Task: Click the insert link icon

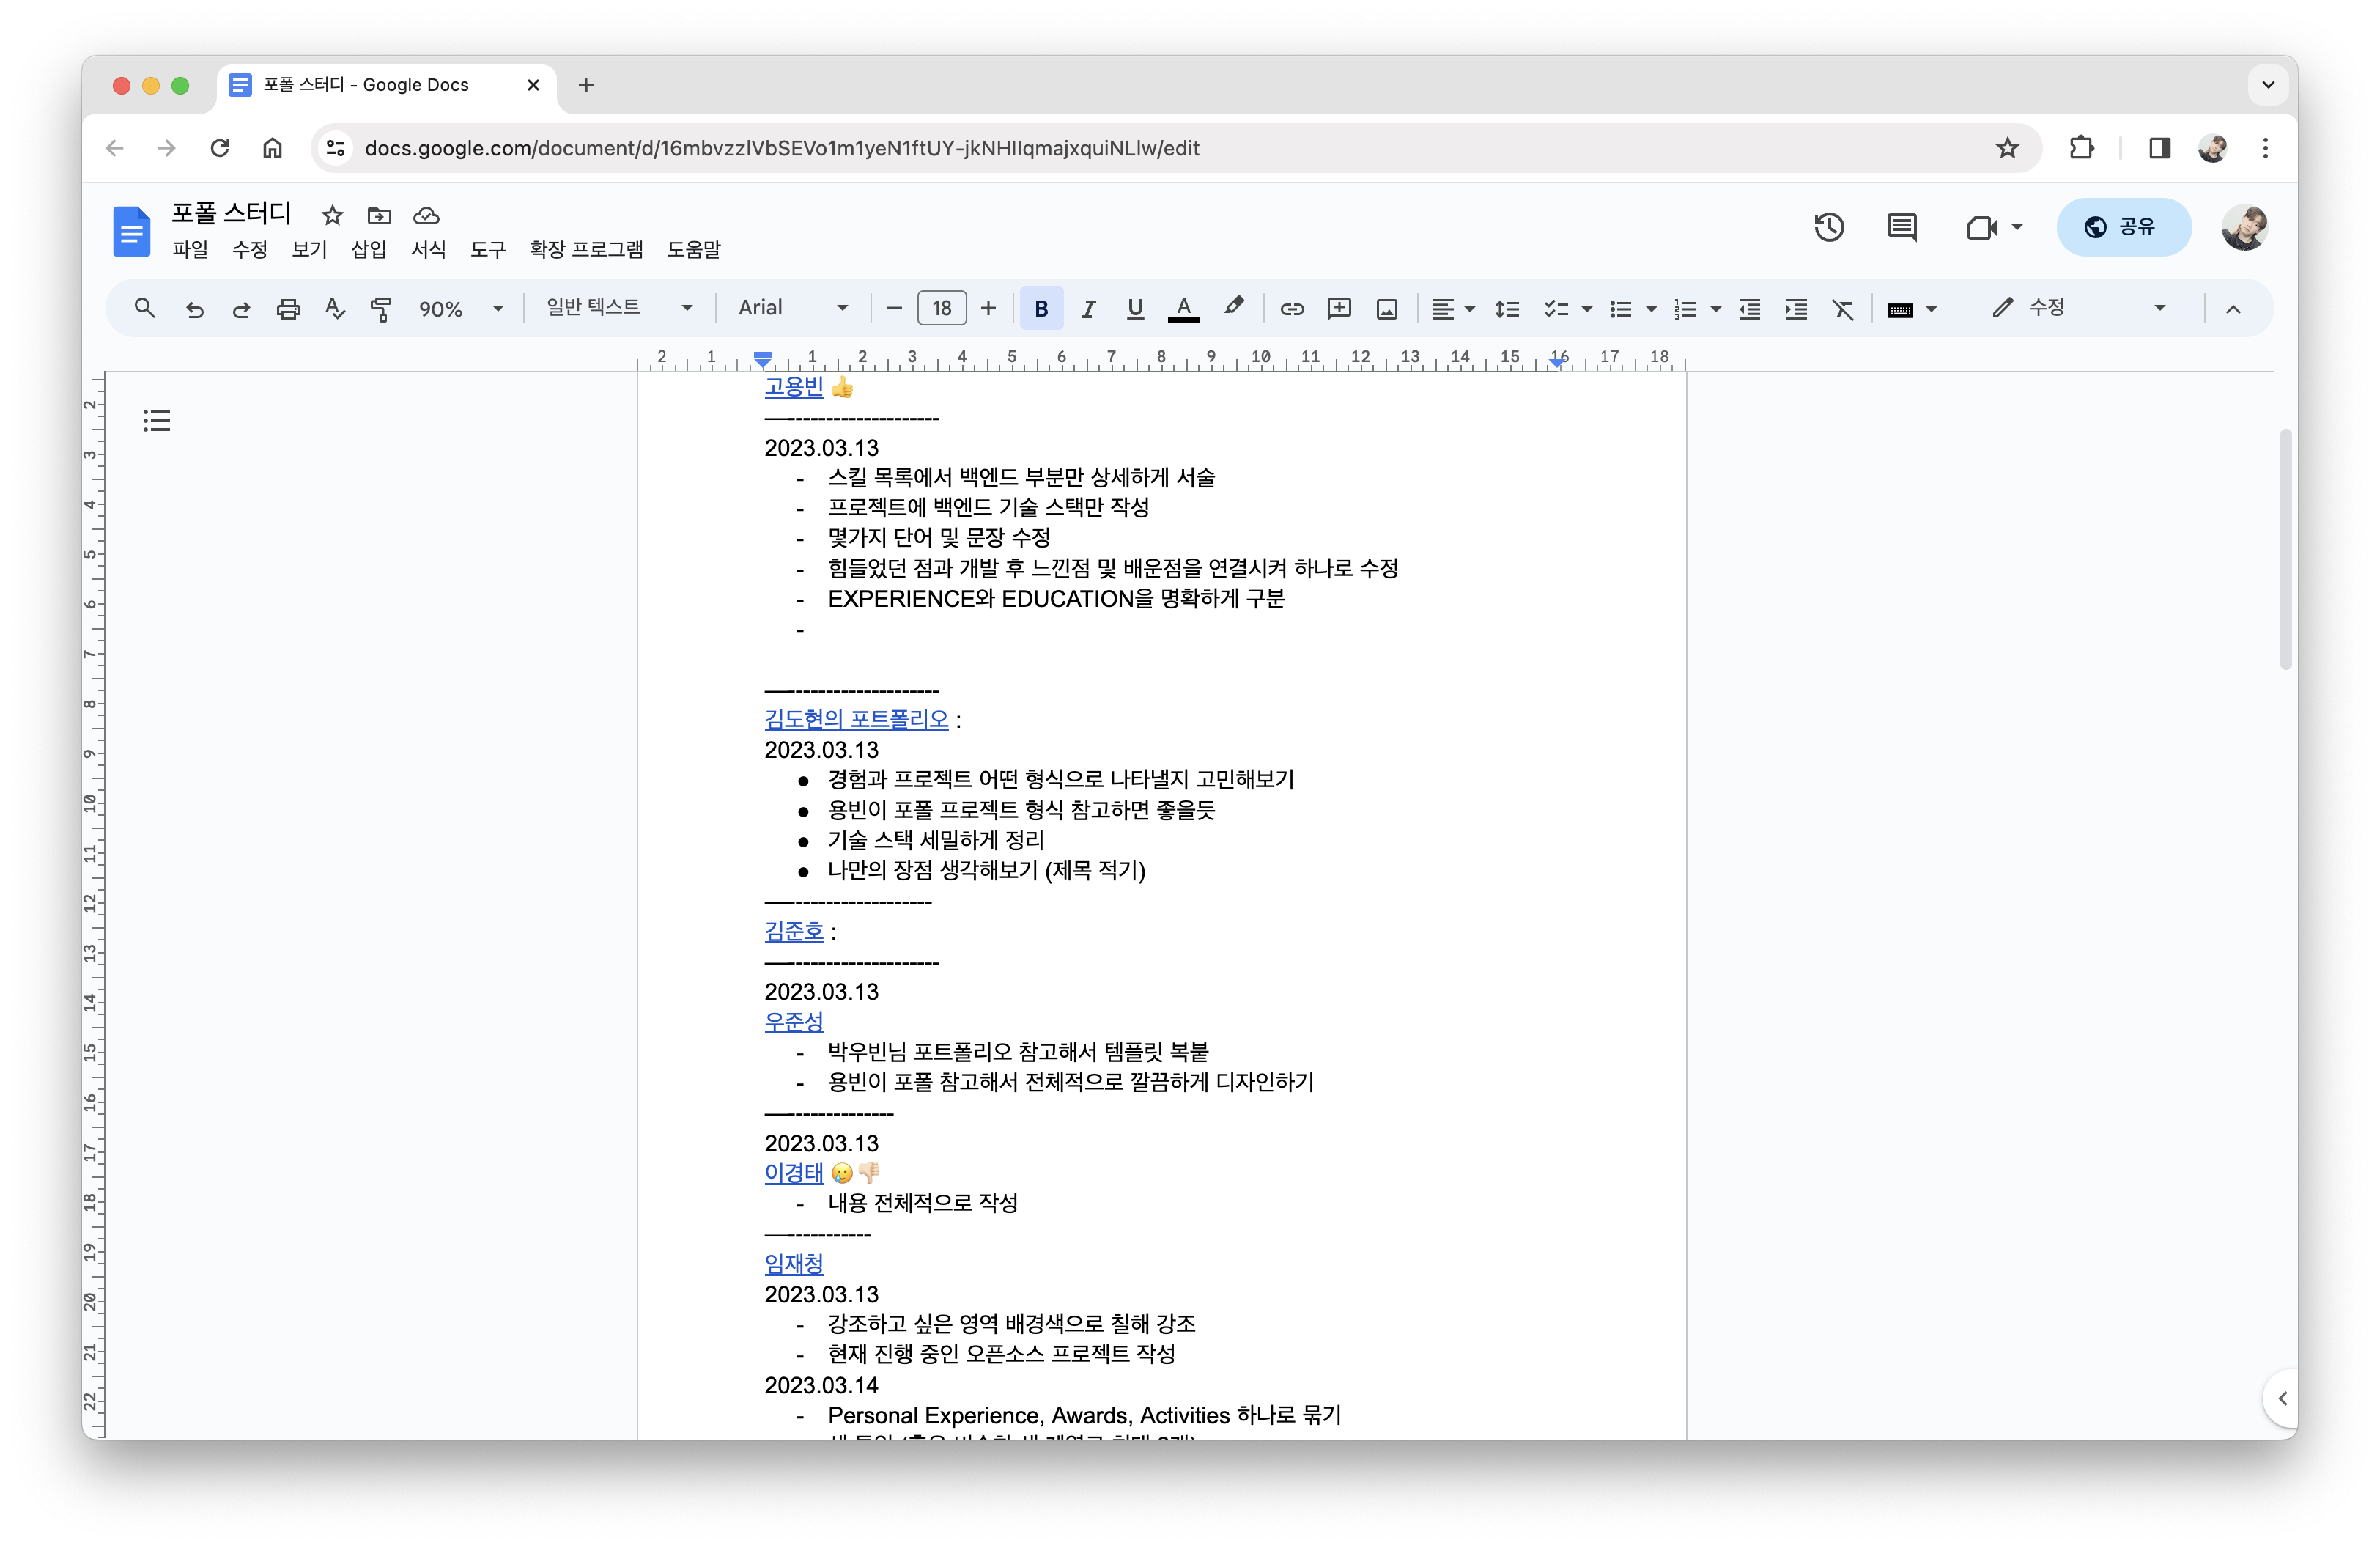Action: (x=1291, y=309)
